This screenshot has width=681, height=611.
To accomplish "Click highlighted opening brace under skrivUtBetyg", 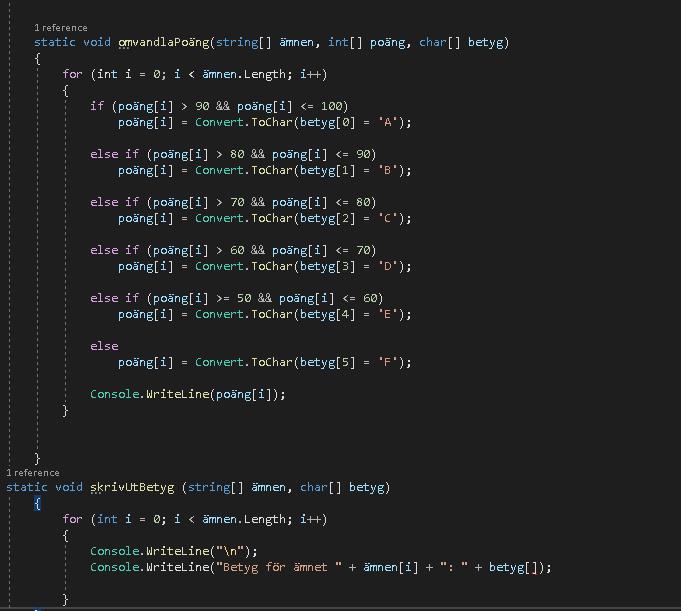I will [x=38, y=503].
